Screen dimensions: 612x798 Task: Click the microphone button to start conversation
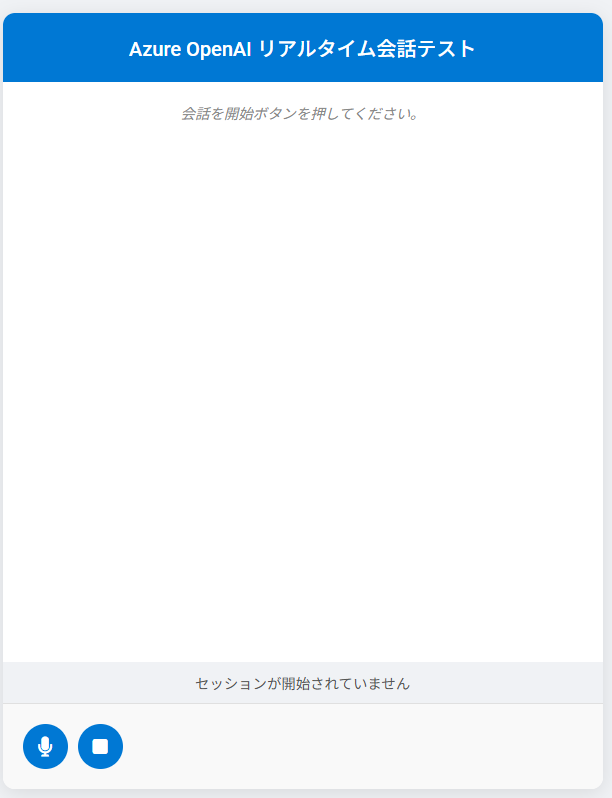coord(45,746)
